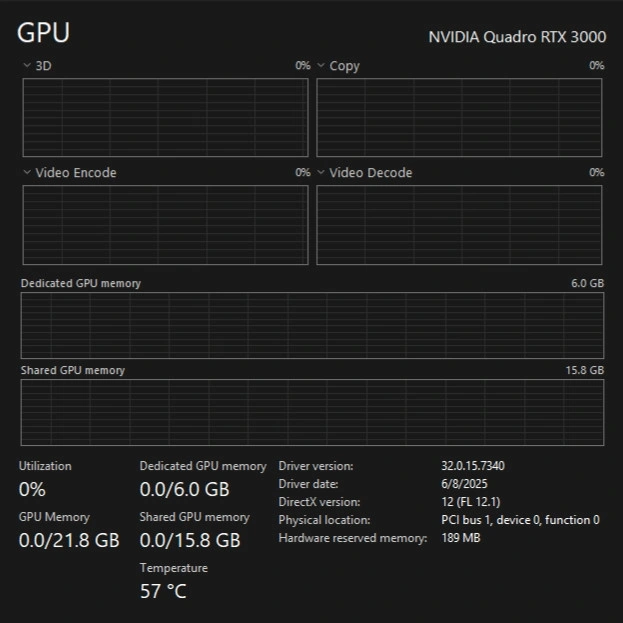Click the Copy engine graph
The height and width of the screenshot is (623, 623).
(x=459, y=117)
